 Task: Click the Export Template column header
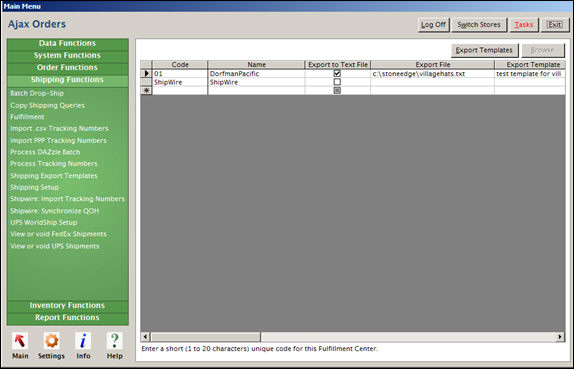coord(530,65)
